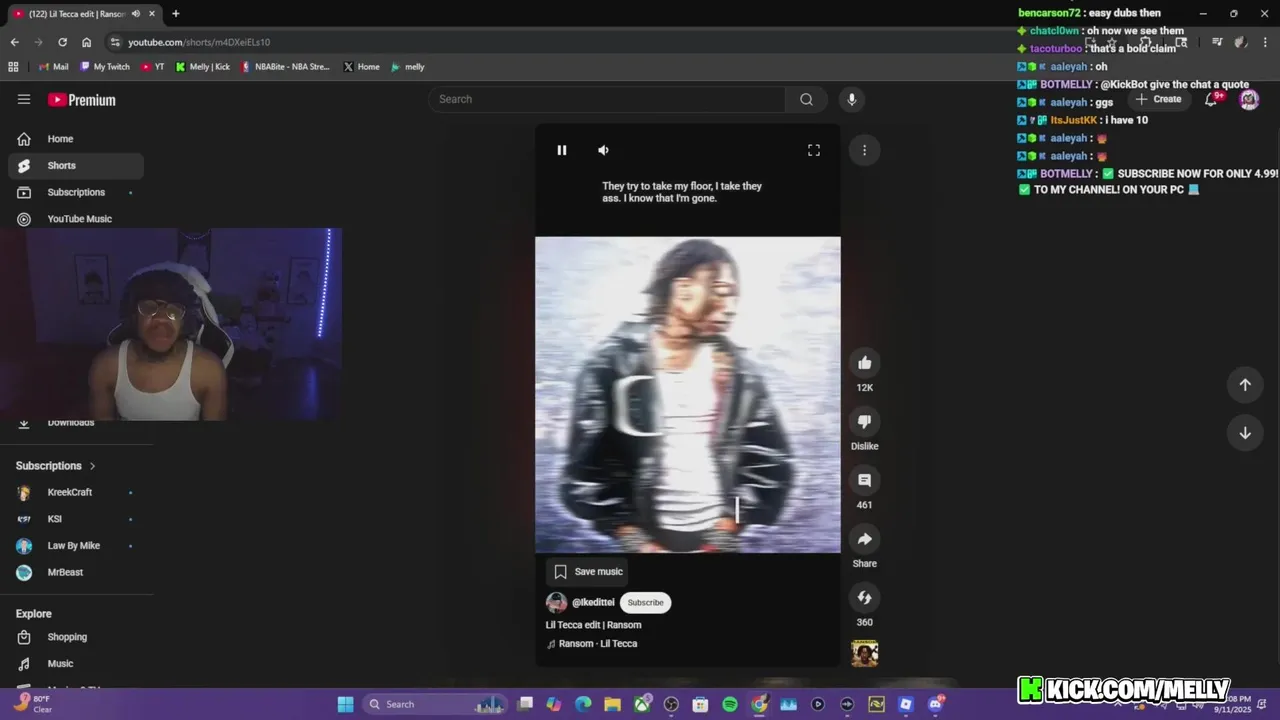Open @ikedittei channel link
This screenshot has width=1280, height=720.
click(x=593, y=603)
